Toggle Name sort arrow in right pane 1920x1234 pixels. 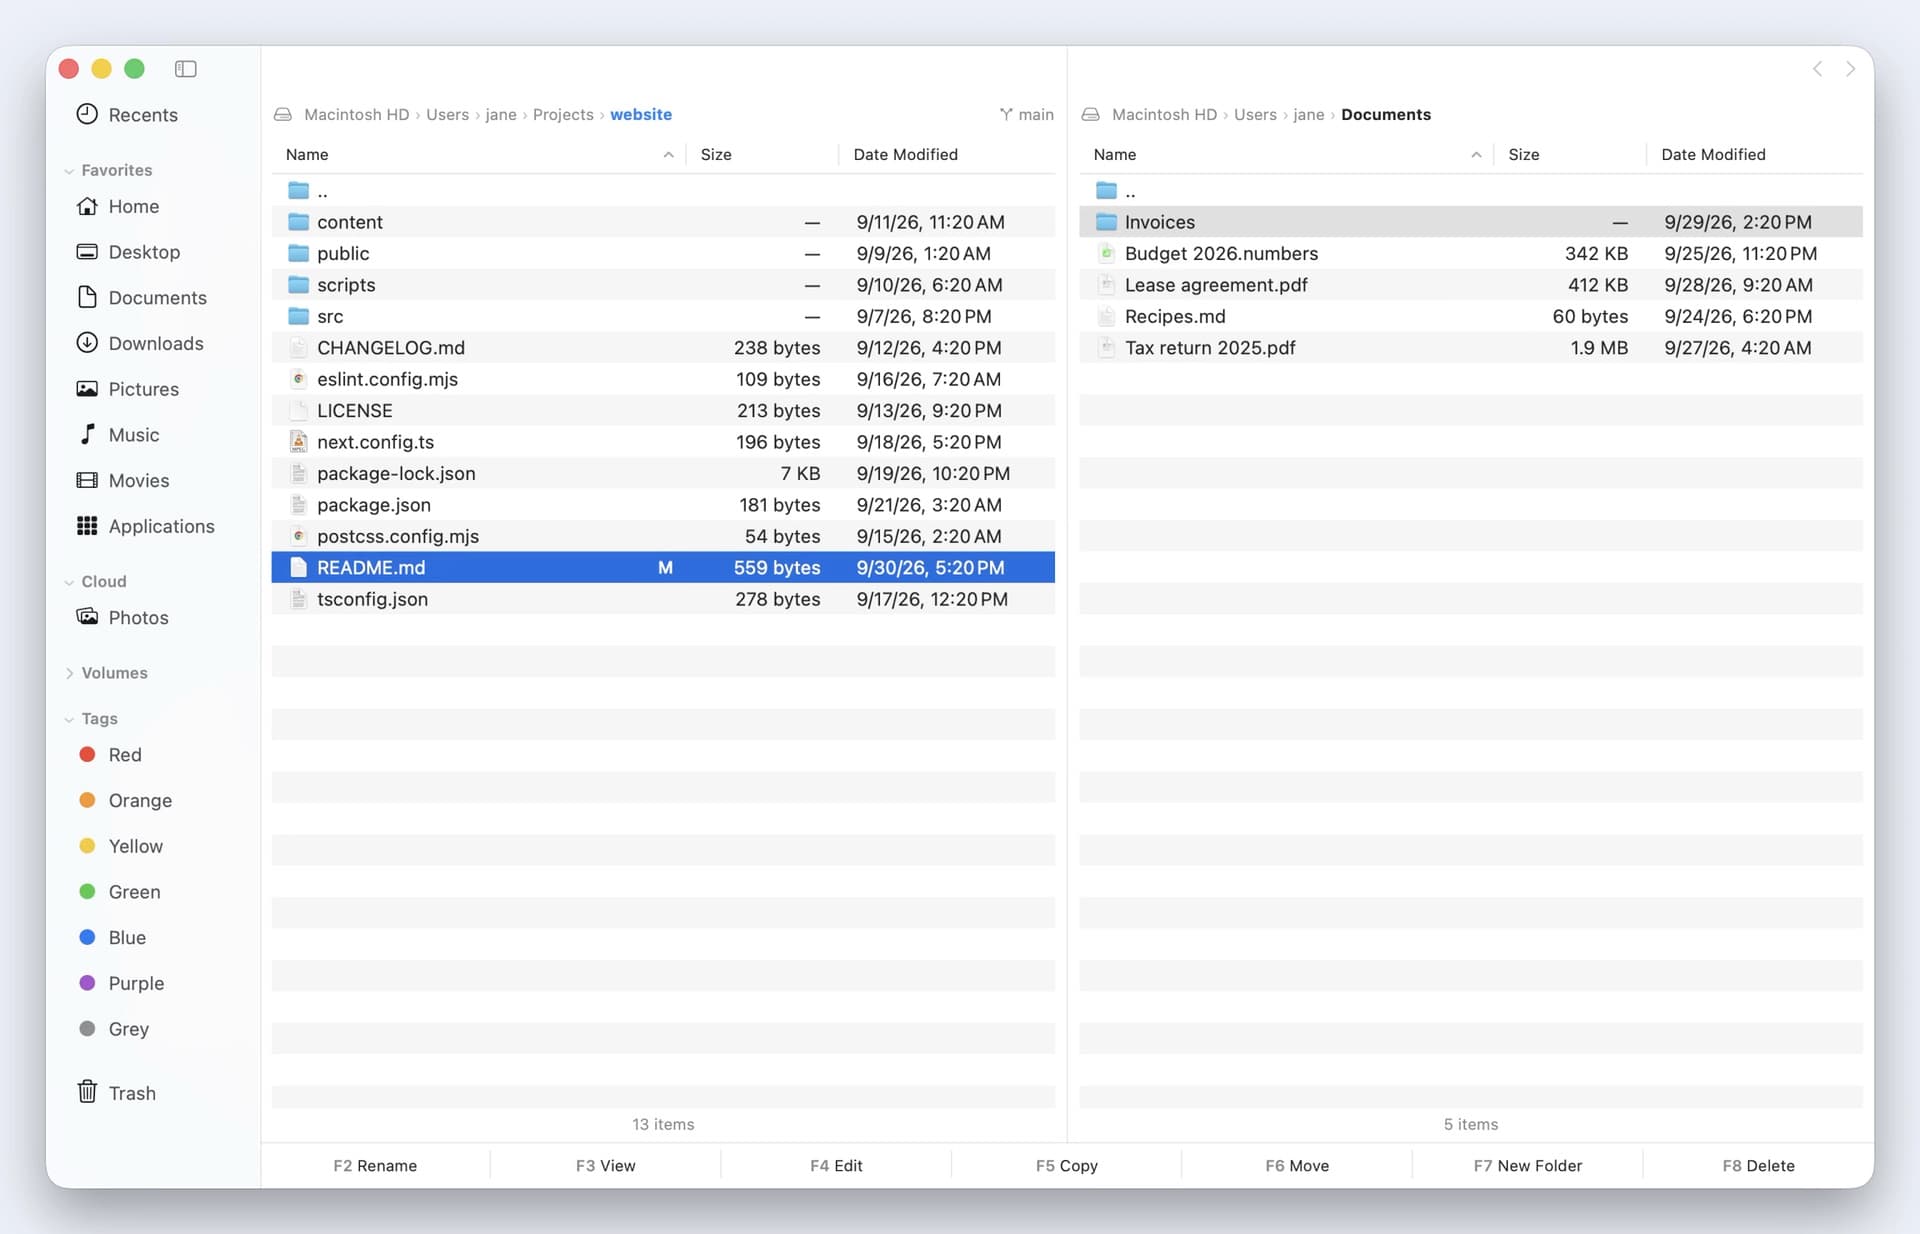click(x=1476, y=155)
